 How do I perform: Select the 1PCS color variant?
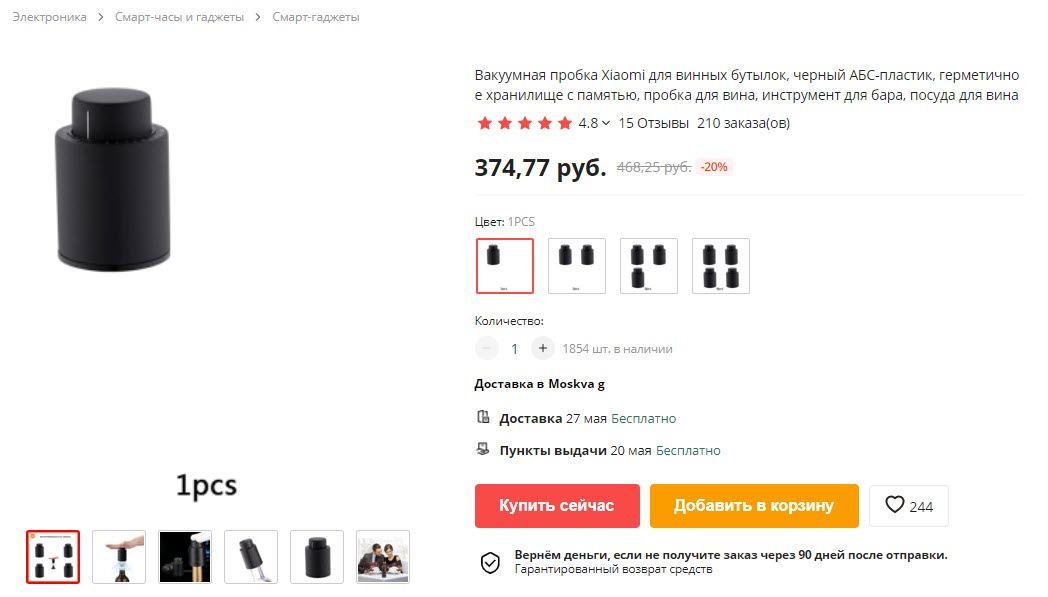(505, 265)
